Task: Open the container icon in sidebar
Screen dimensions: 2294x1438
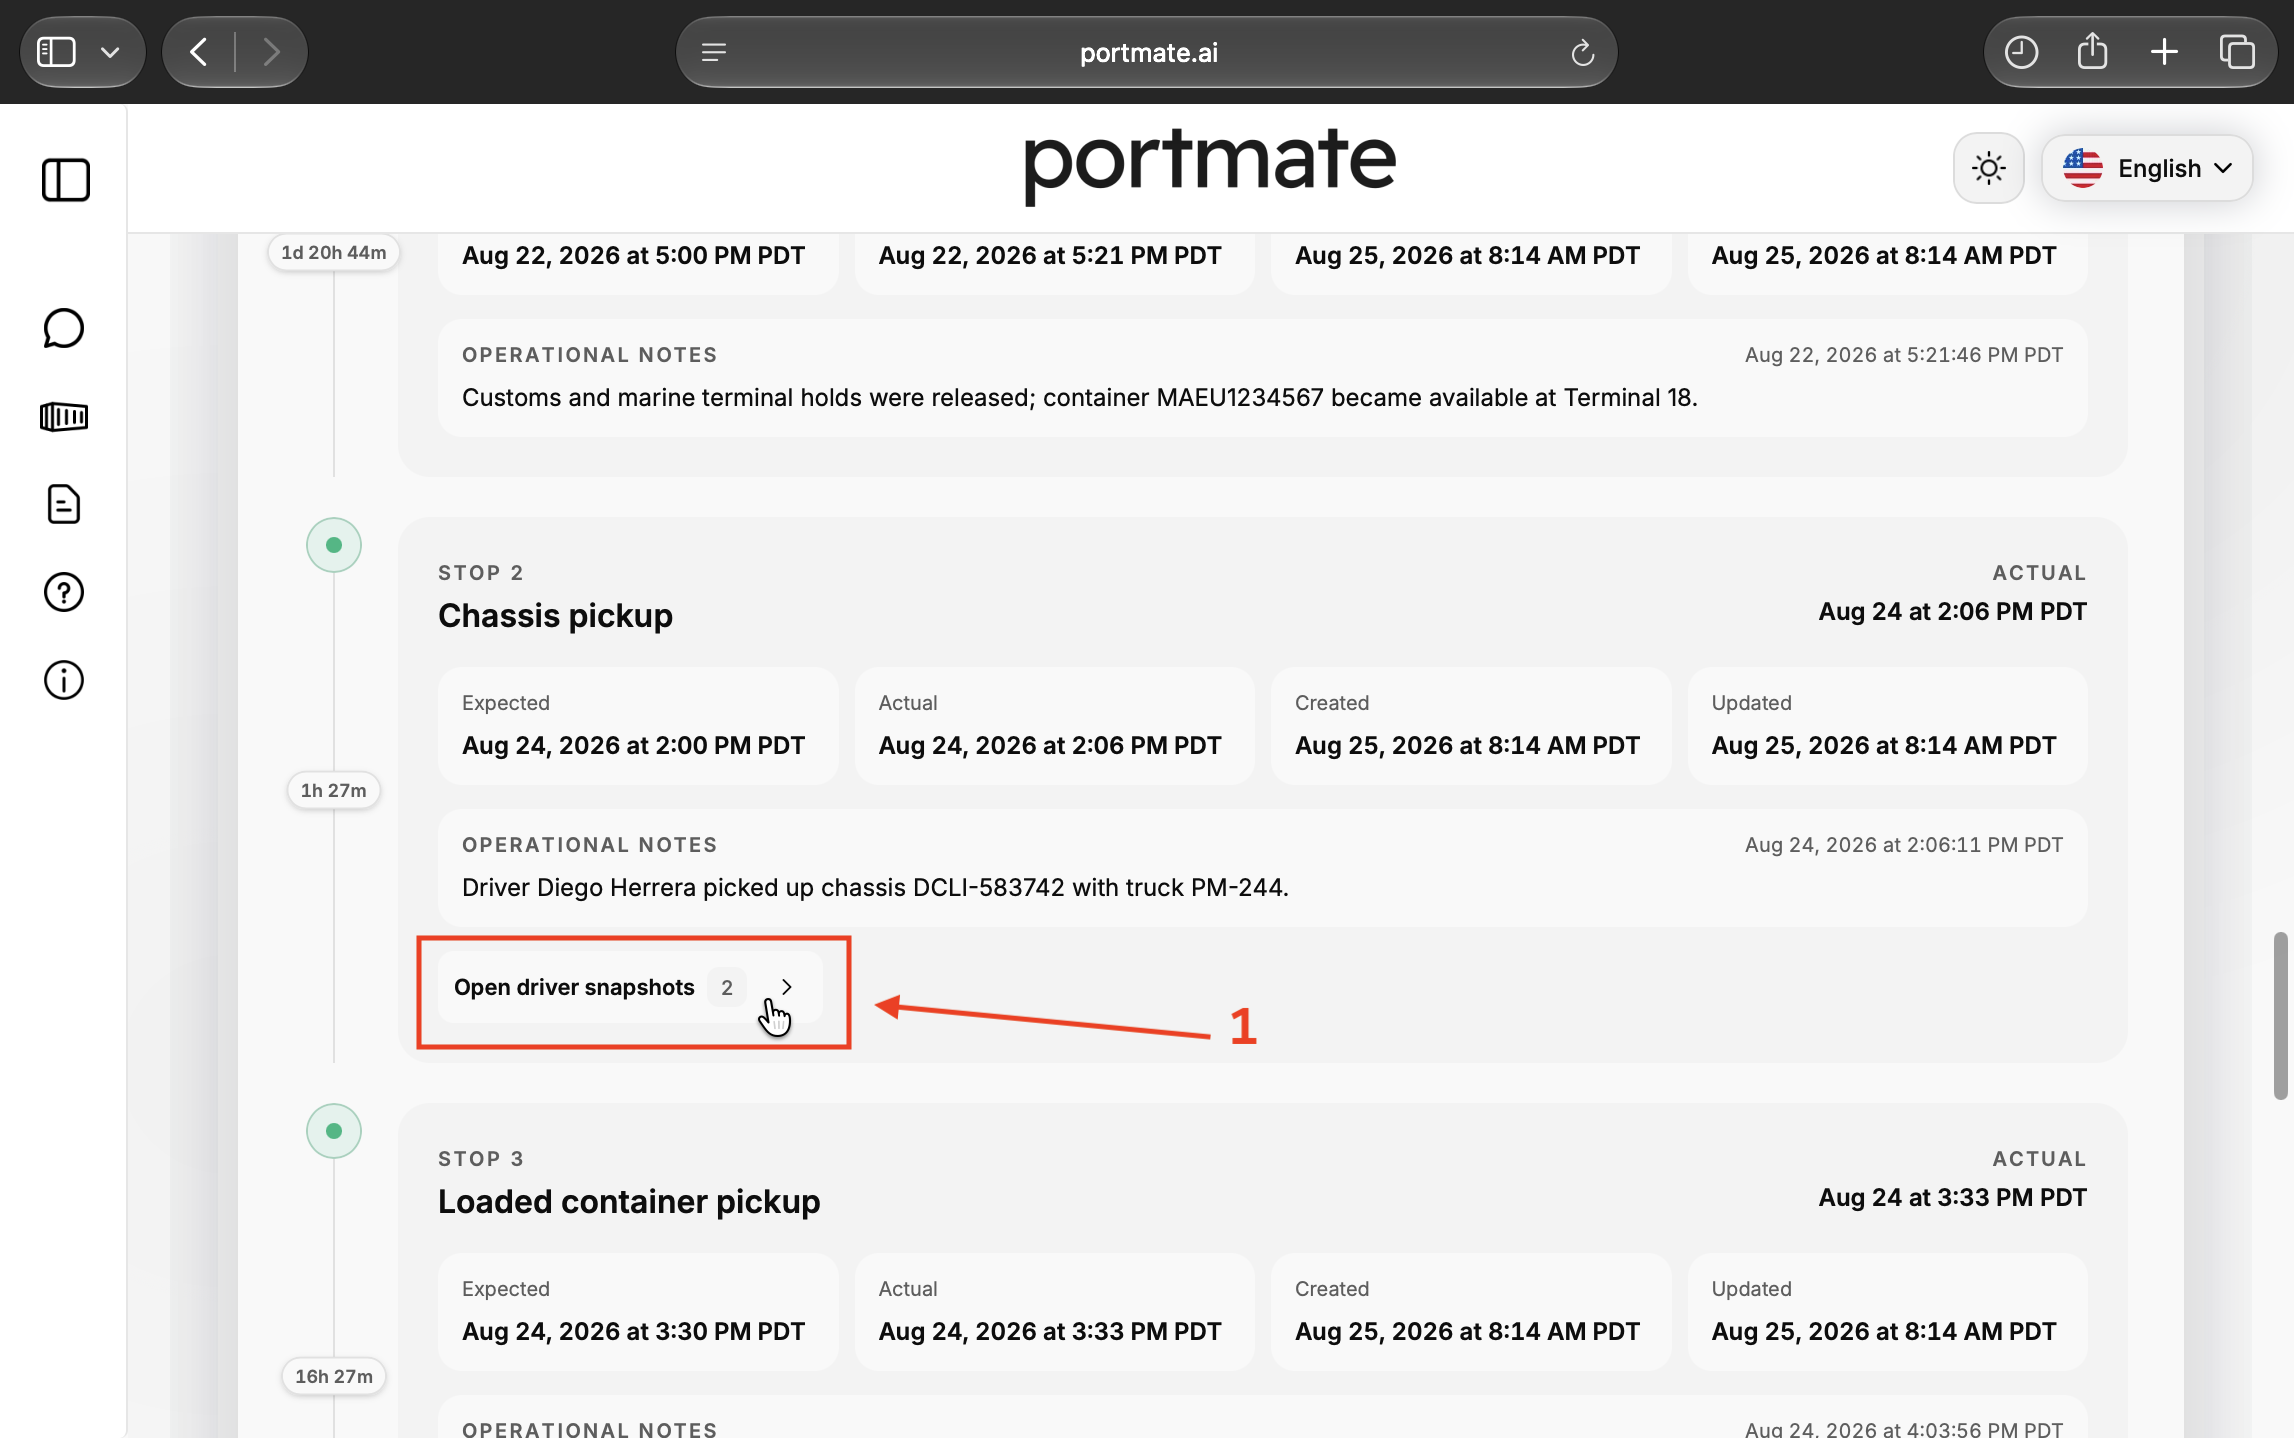Action: tap(64, 416)
